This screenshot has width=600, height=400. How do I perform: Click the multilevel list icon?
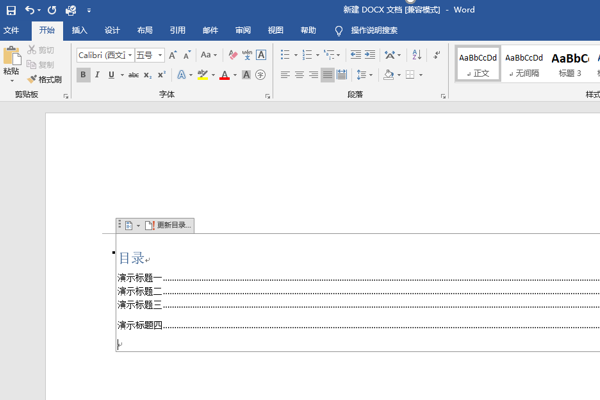pyautogui.click(x=329, y=55)
